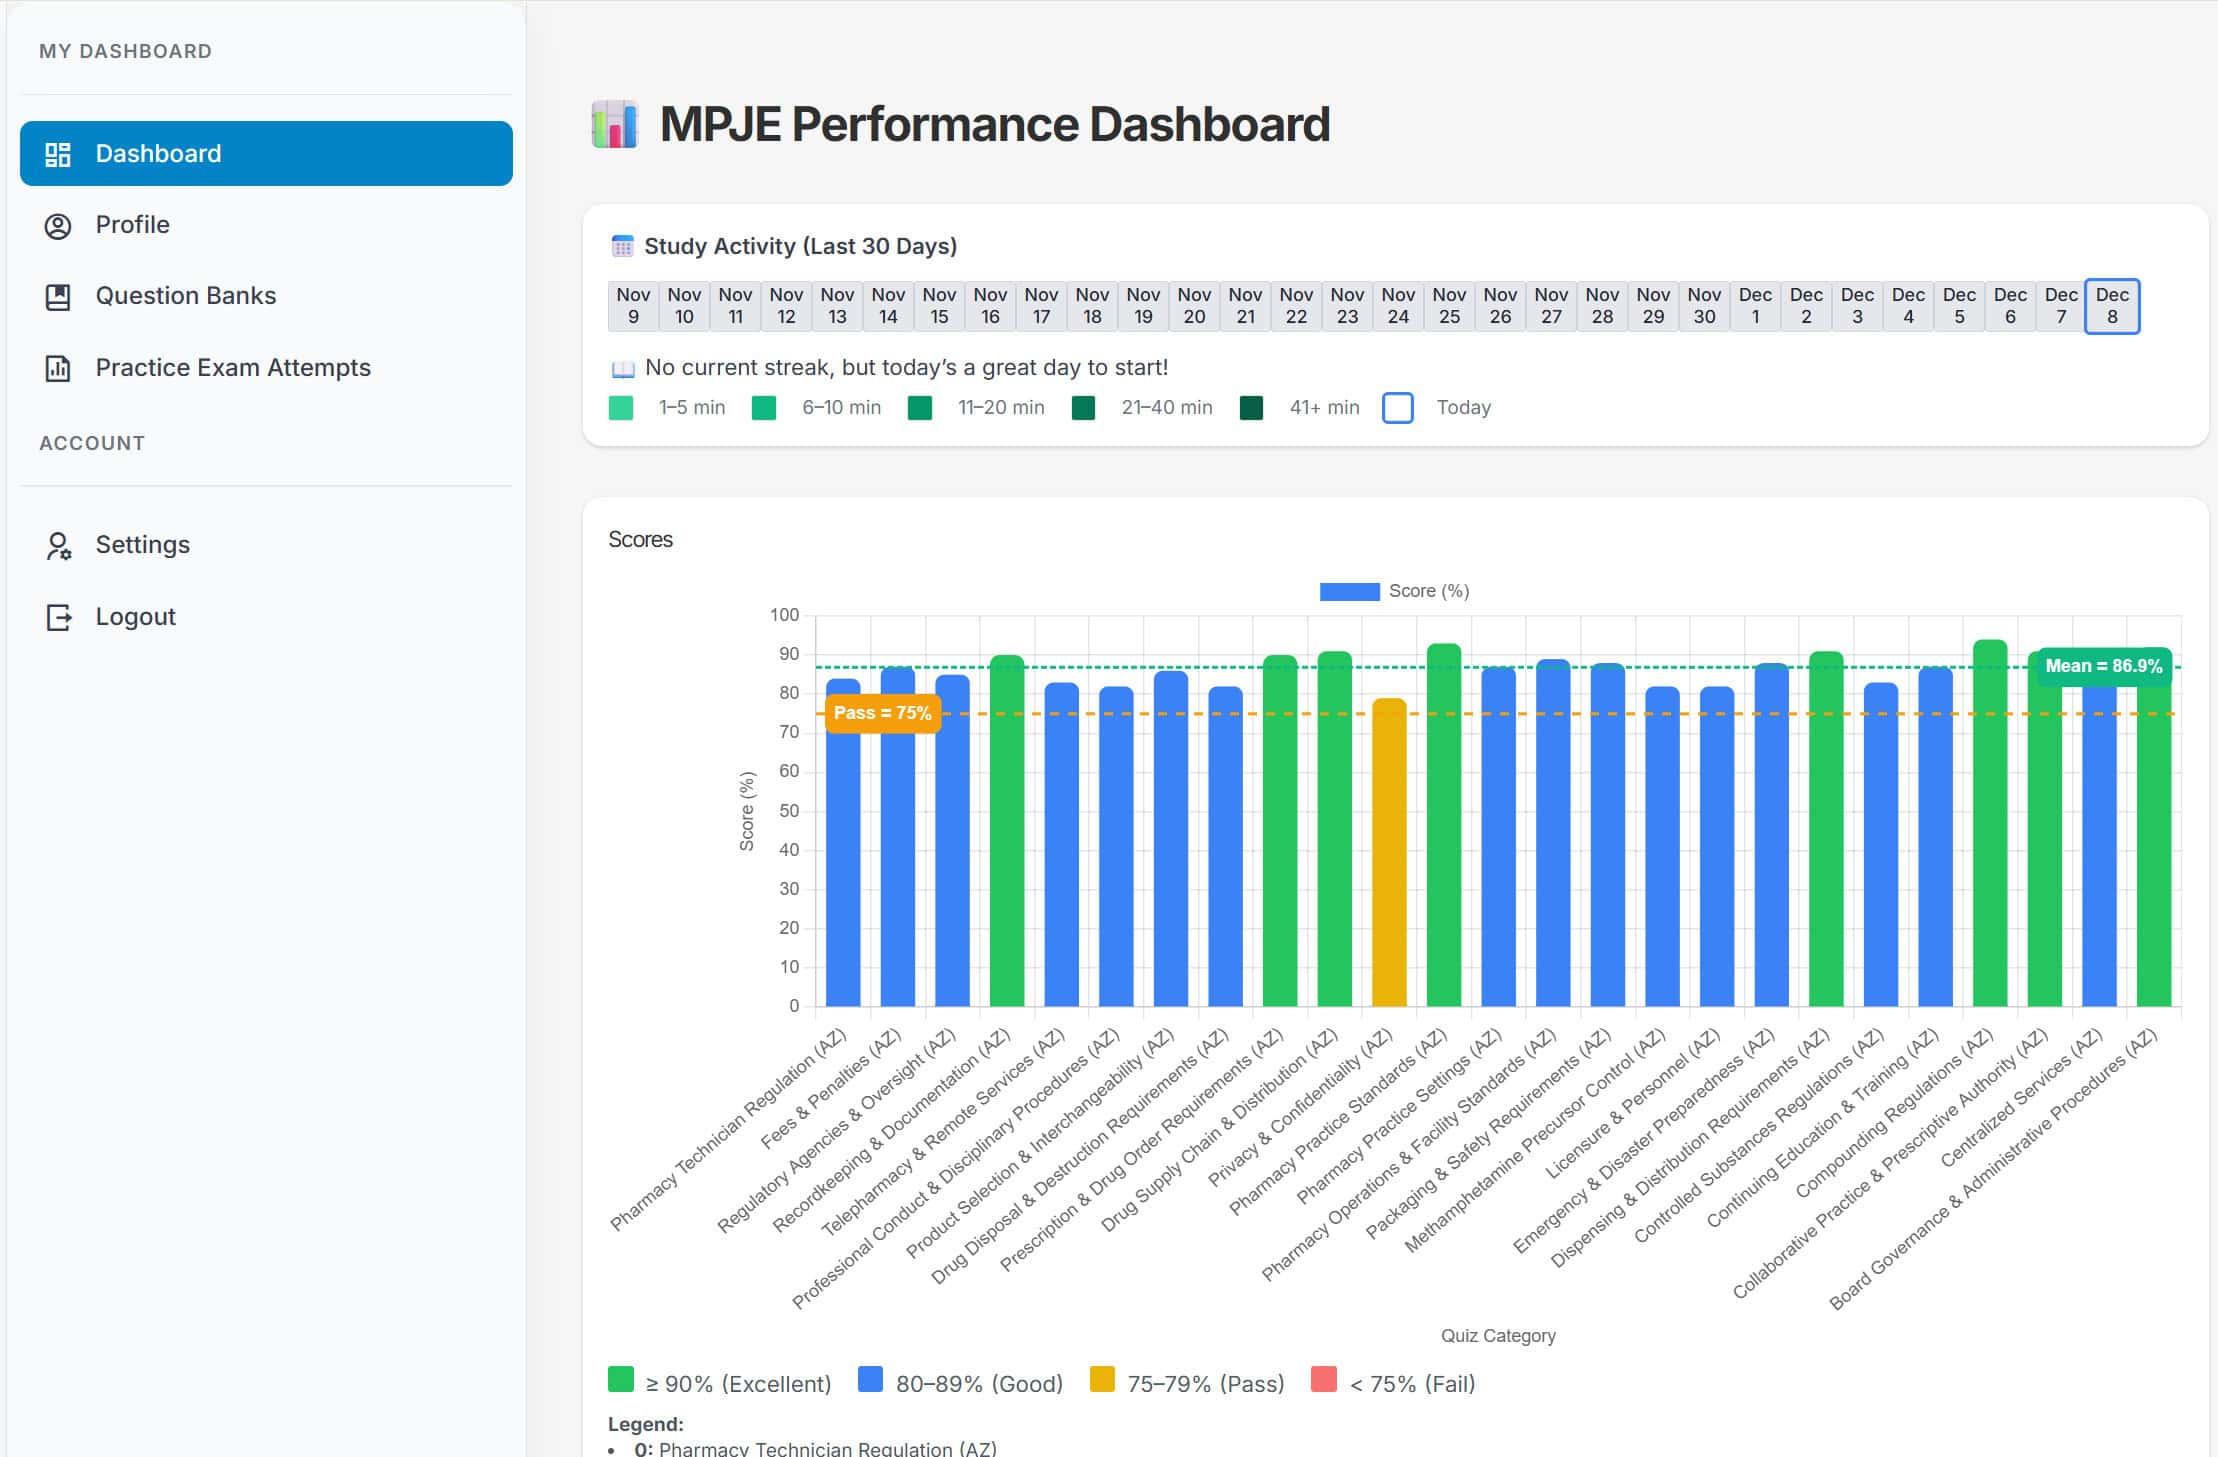Click the book emoji beside the streak message
This screenshot has height=1457, width=2218.
(621, 368)
